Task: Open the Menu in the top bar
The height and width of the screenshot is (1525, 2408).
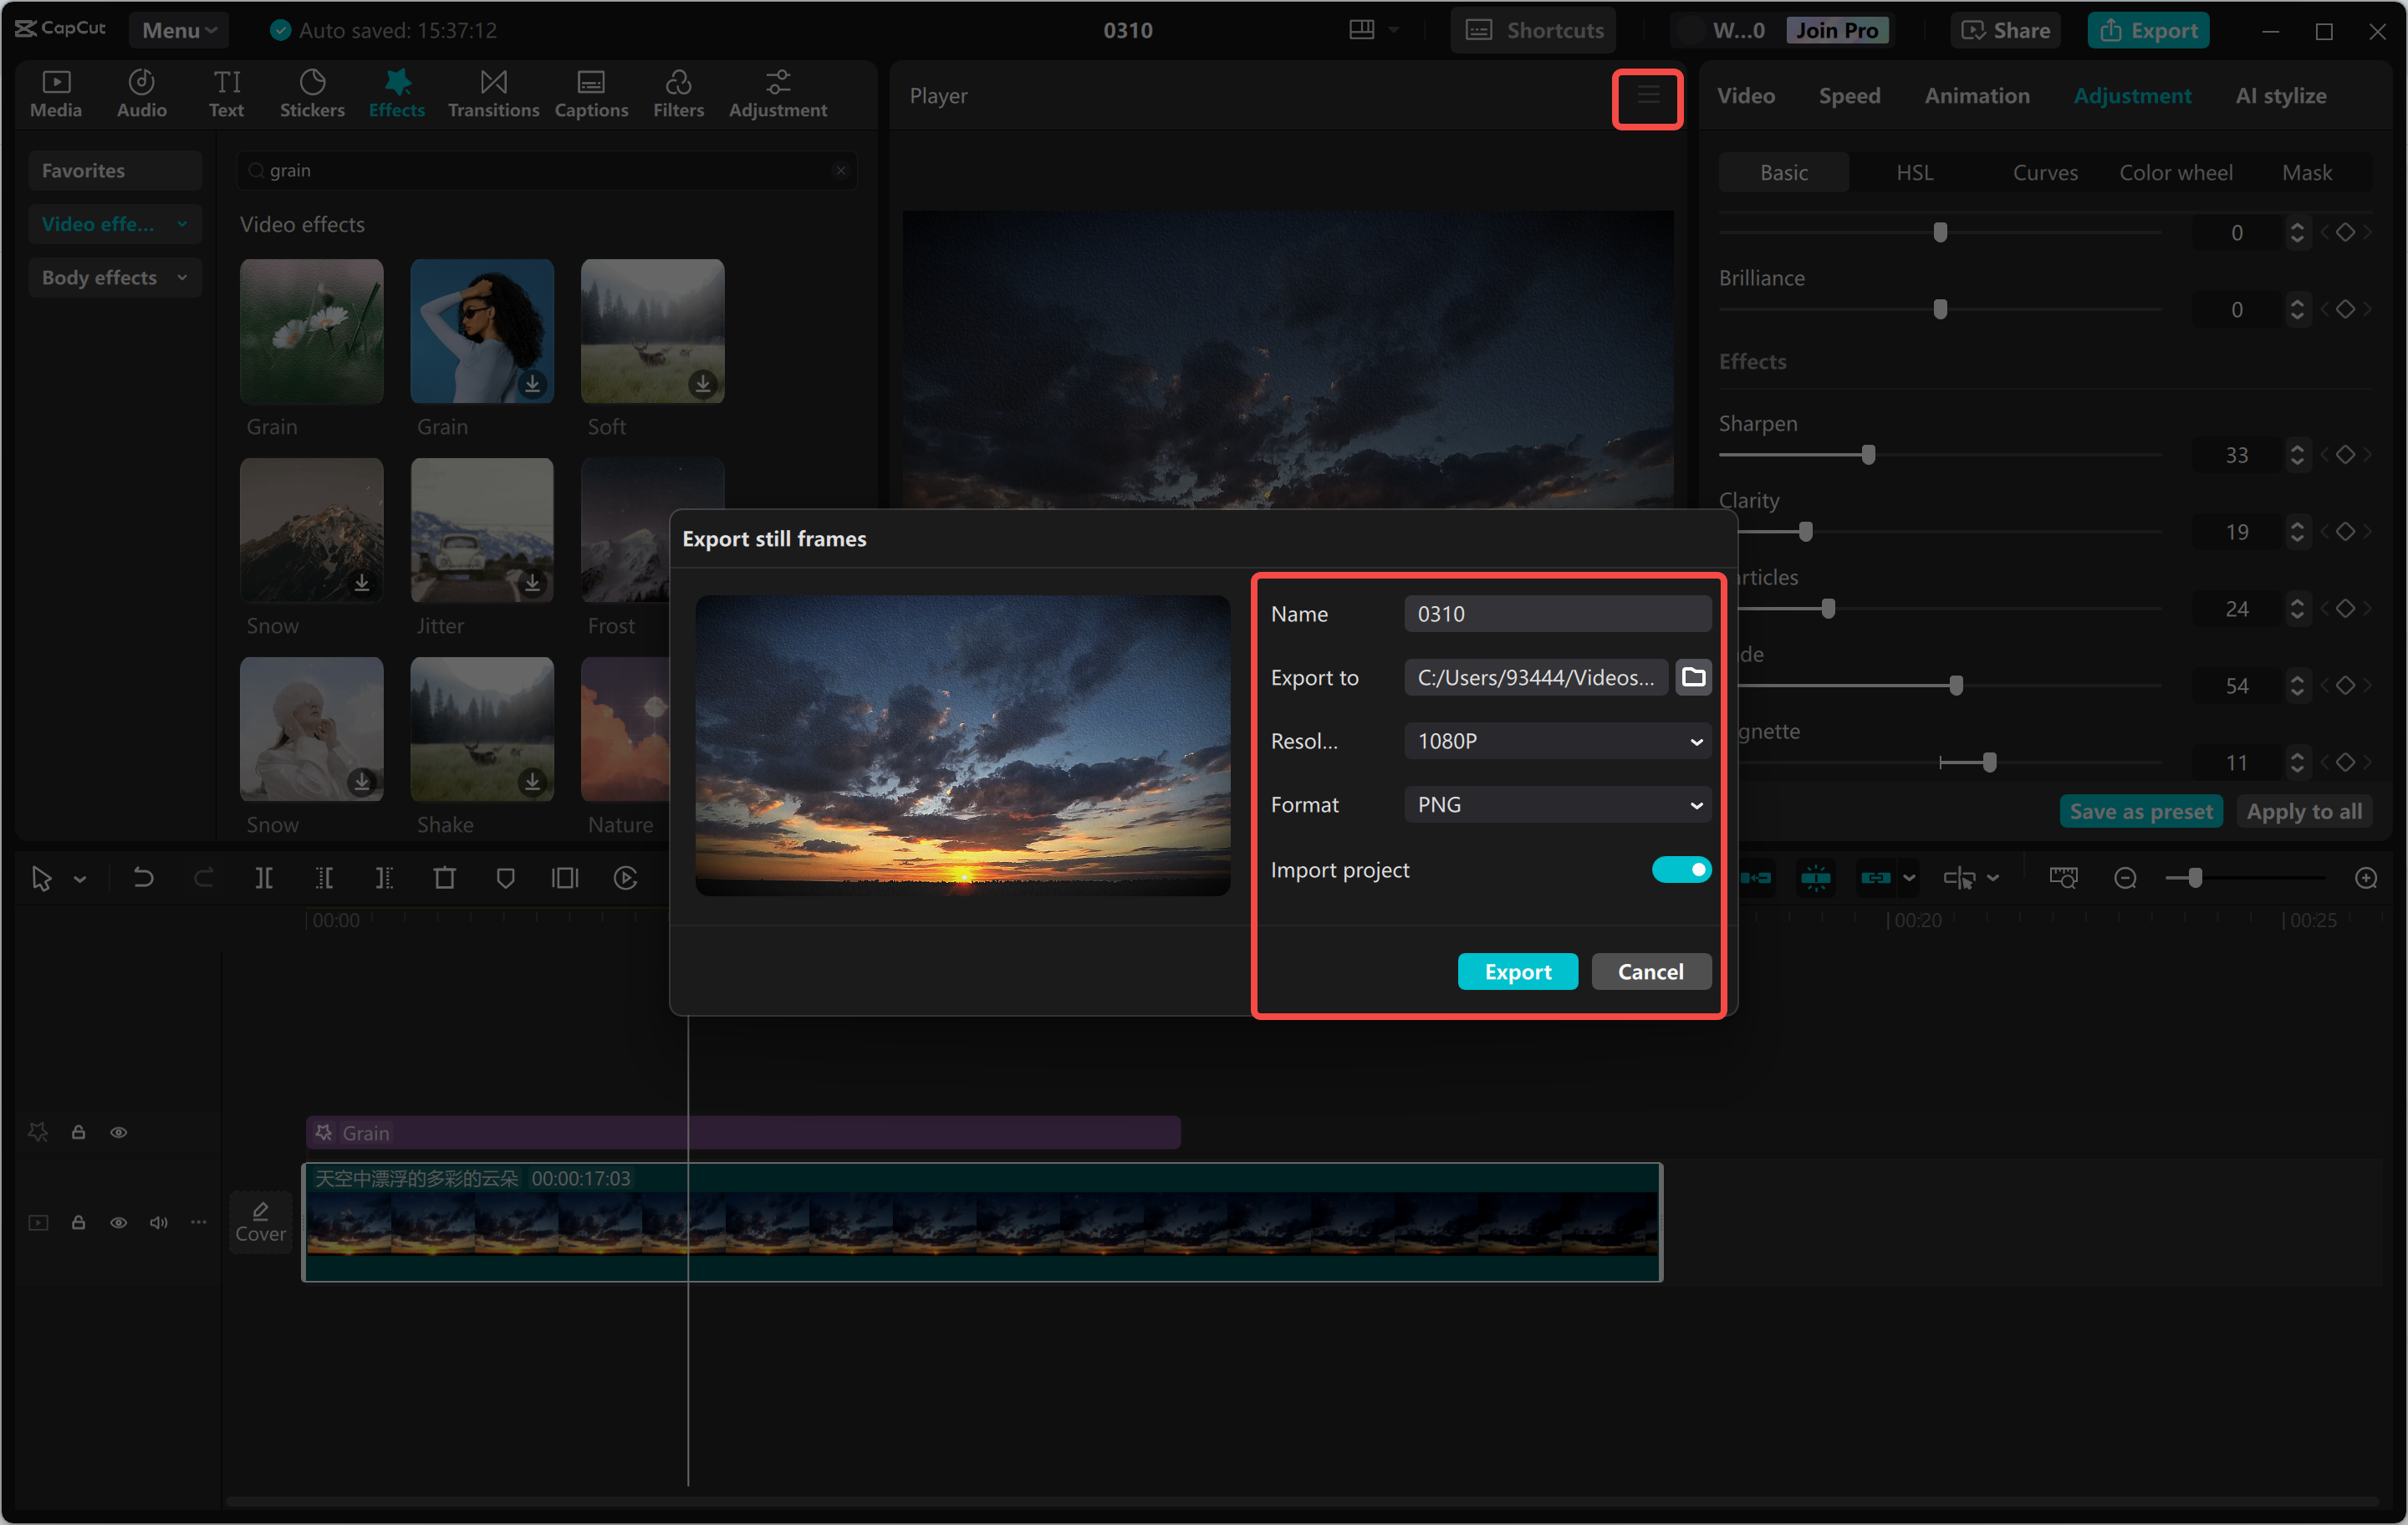Action: pyautogui.click(x=178, y=30)
